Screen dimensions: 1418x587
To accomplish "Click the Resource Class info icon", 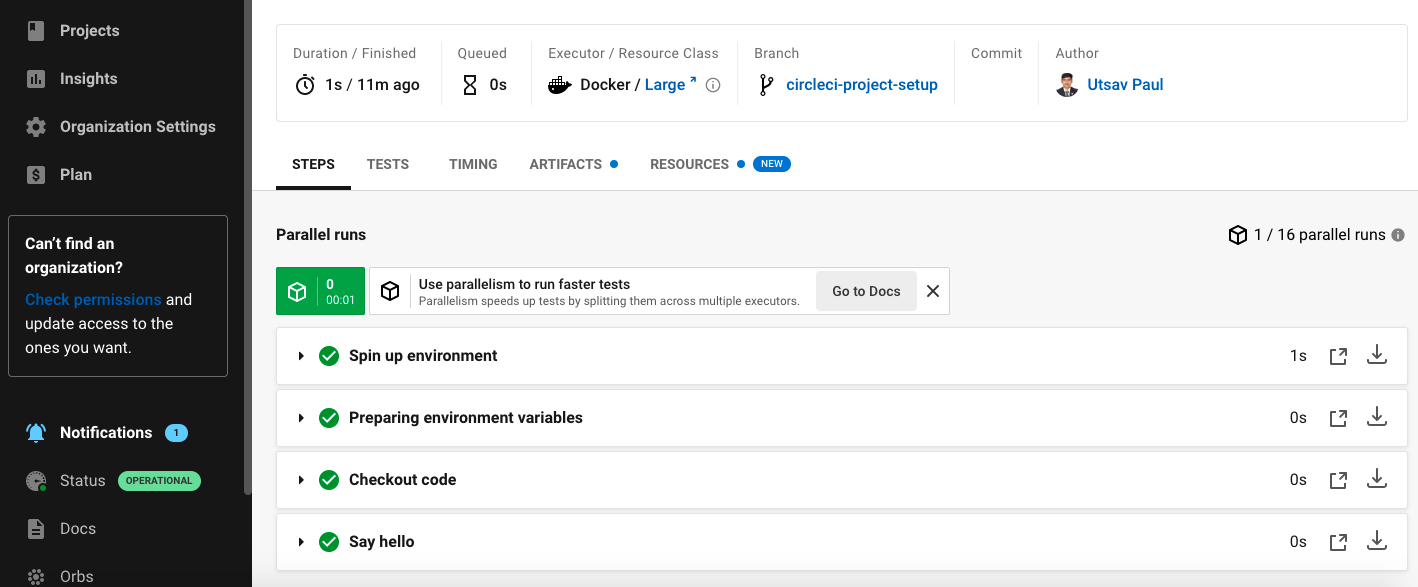I will (x=713, y=85).
